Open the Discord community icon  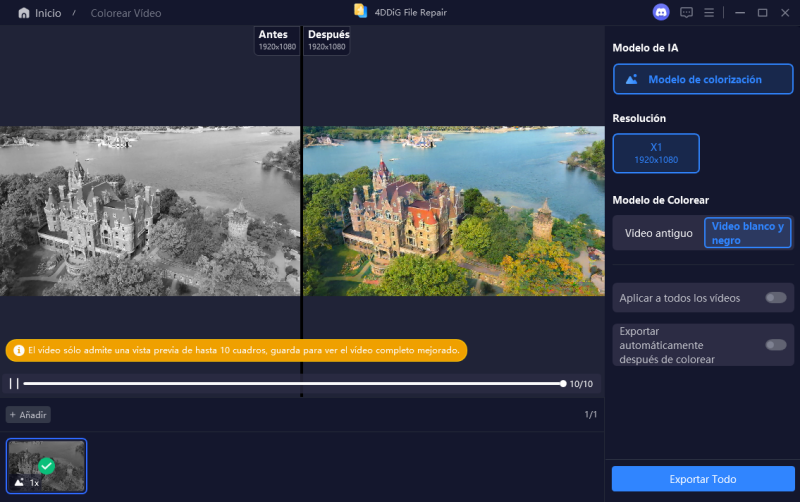coord(660,13)
